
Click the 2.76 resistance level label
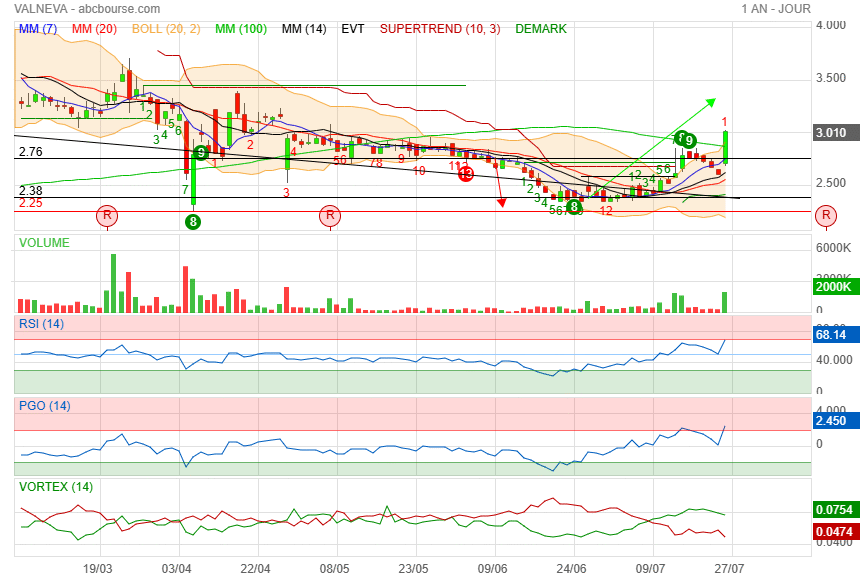click(31, 152)
